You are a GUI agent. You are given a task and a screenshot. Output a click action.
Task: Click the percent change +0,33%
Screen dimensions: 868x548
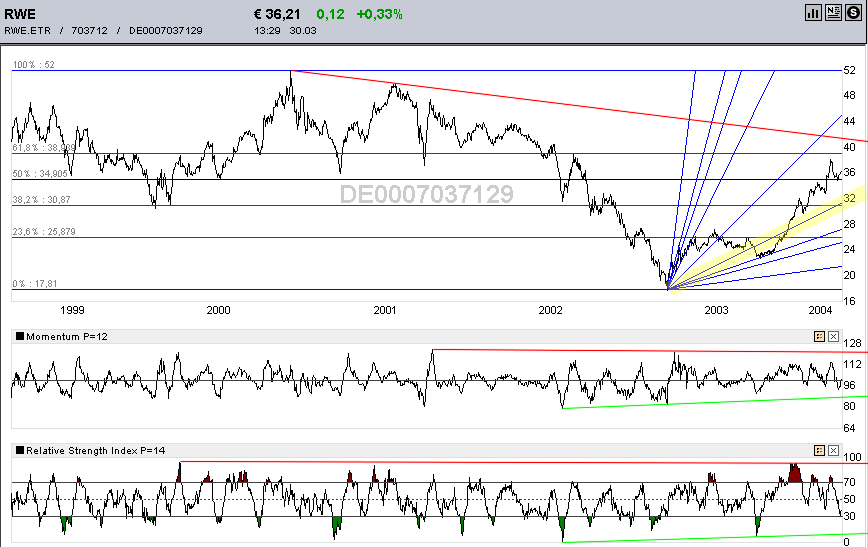tap(379, 14)
